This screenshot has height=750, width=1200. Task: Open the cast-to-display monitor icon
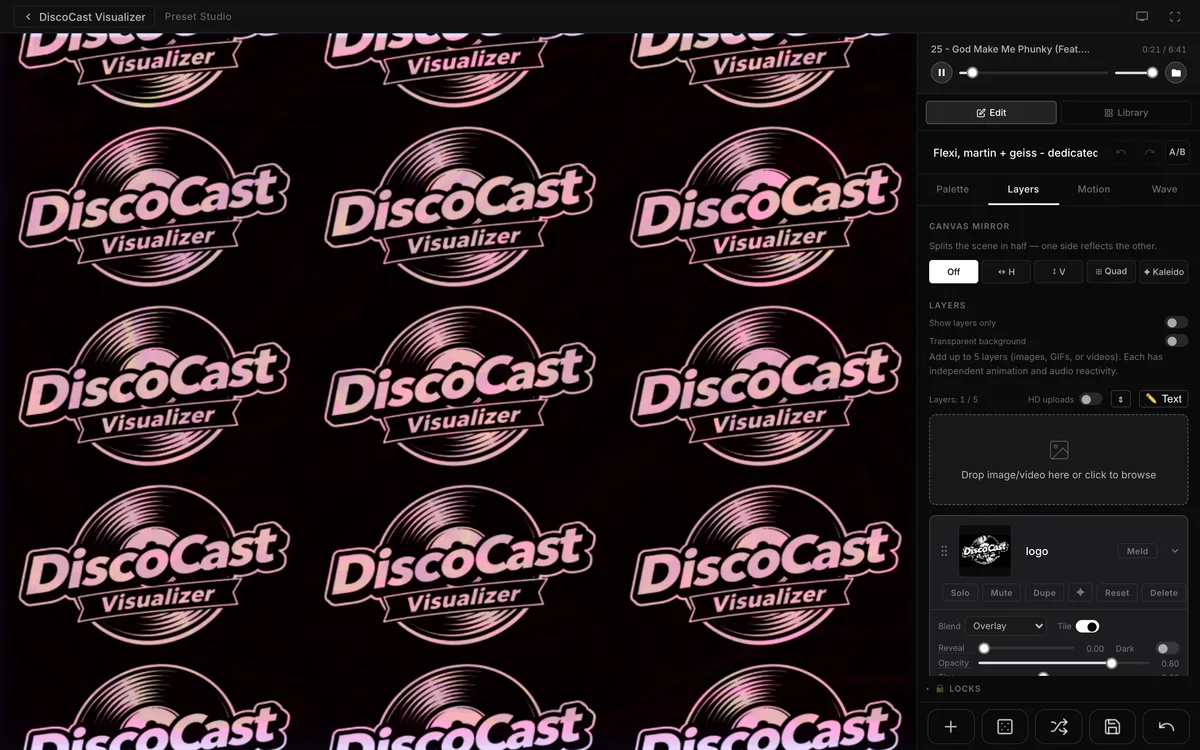click(x=1142, y=17)
